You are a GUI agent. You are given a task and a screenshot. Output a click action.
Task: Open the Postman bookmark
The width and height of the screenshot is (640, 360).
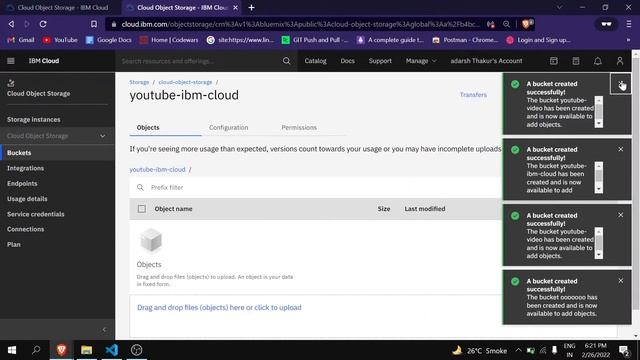click(x=465, y=40)
